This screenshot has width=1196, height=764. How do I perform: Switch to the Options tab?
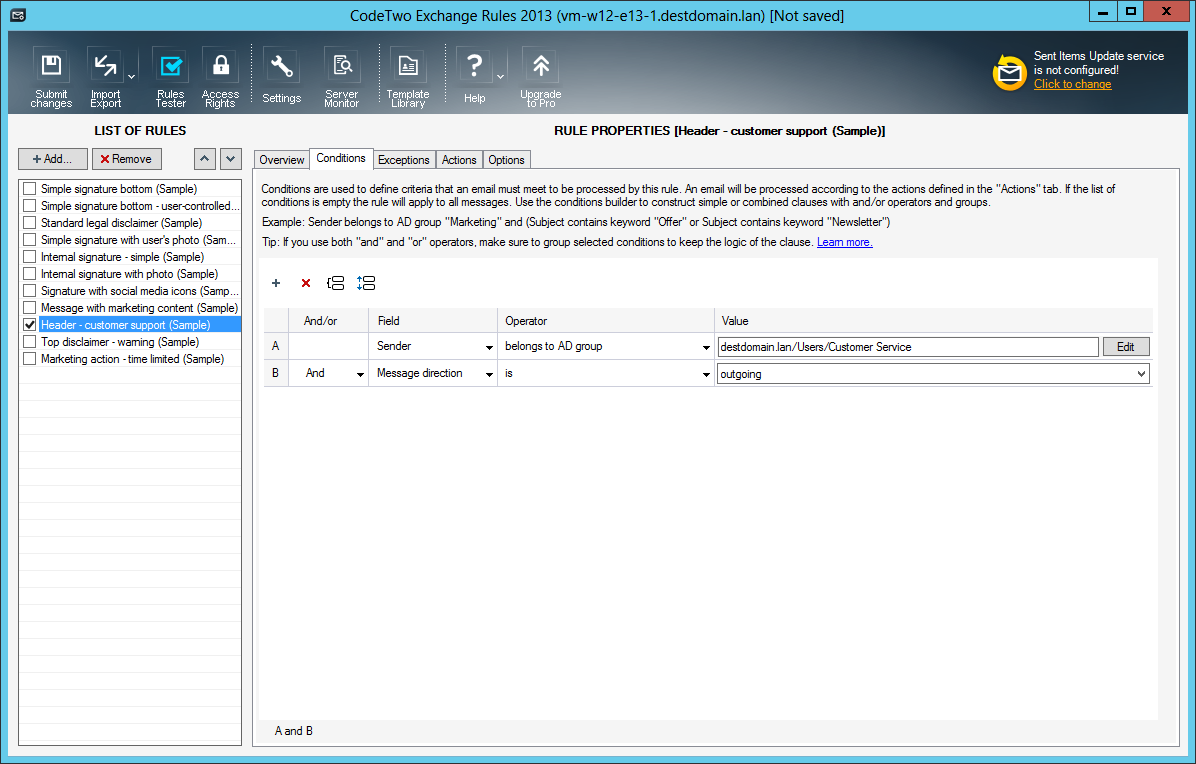[x=506, y=159]
